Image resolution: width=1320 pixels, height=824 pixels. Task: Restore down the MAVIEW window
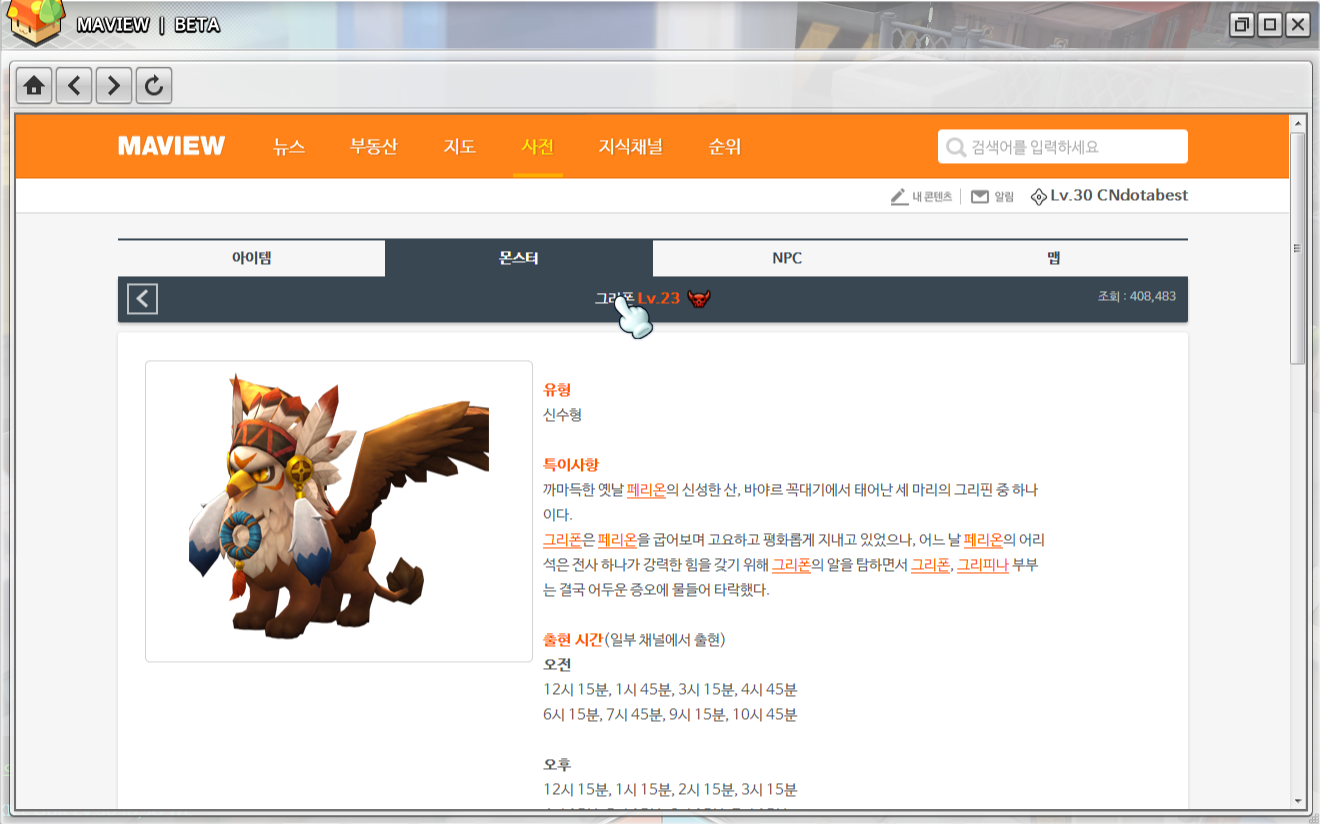(x=1241, y=25)
